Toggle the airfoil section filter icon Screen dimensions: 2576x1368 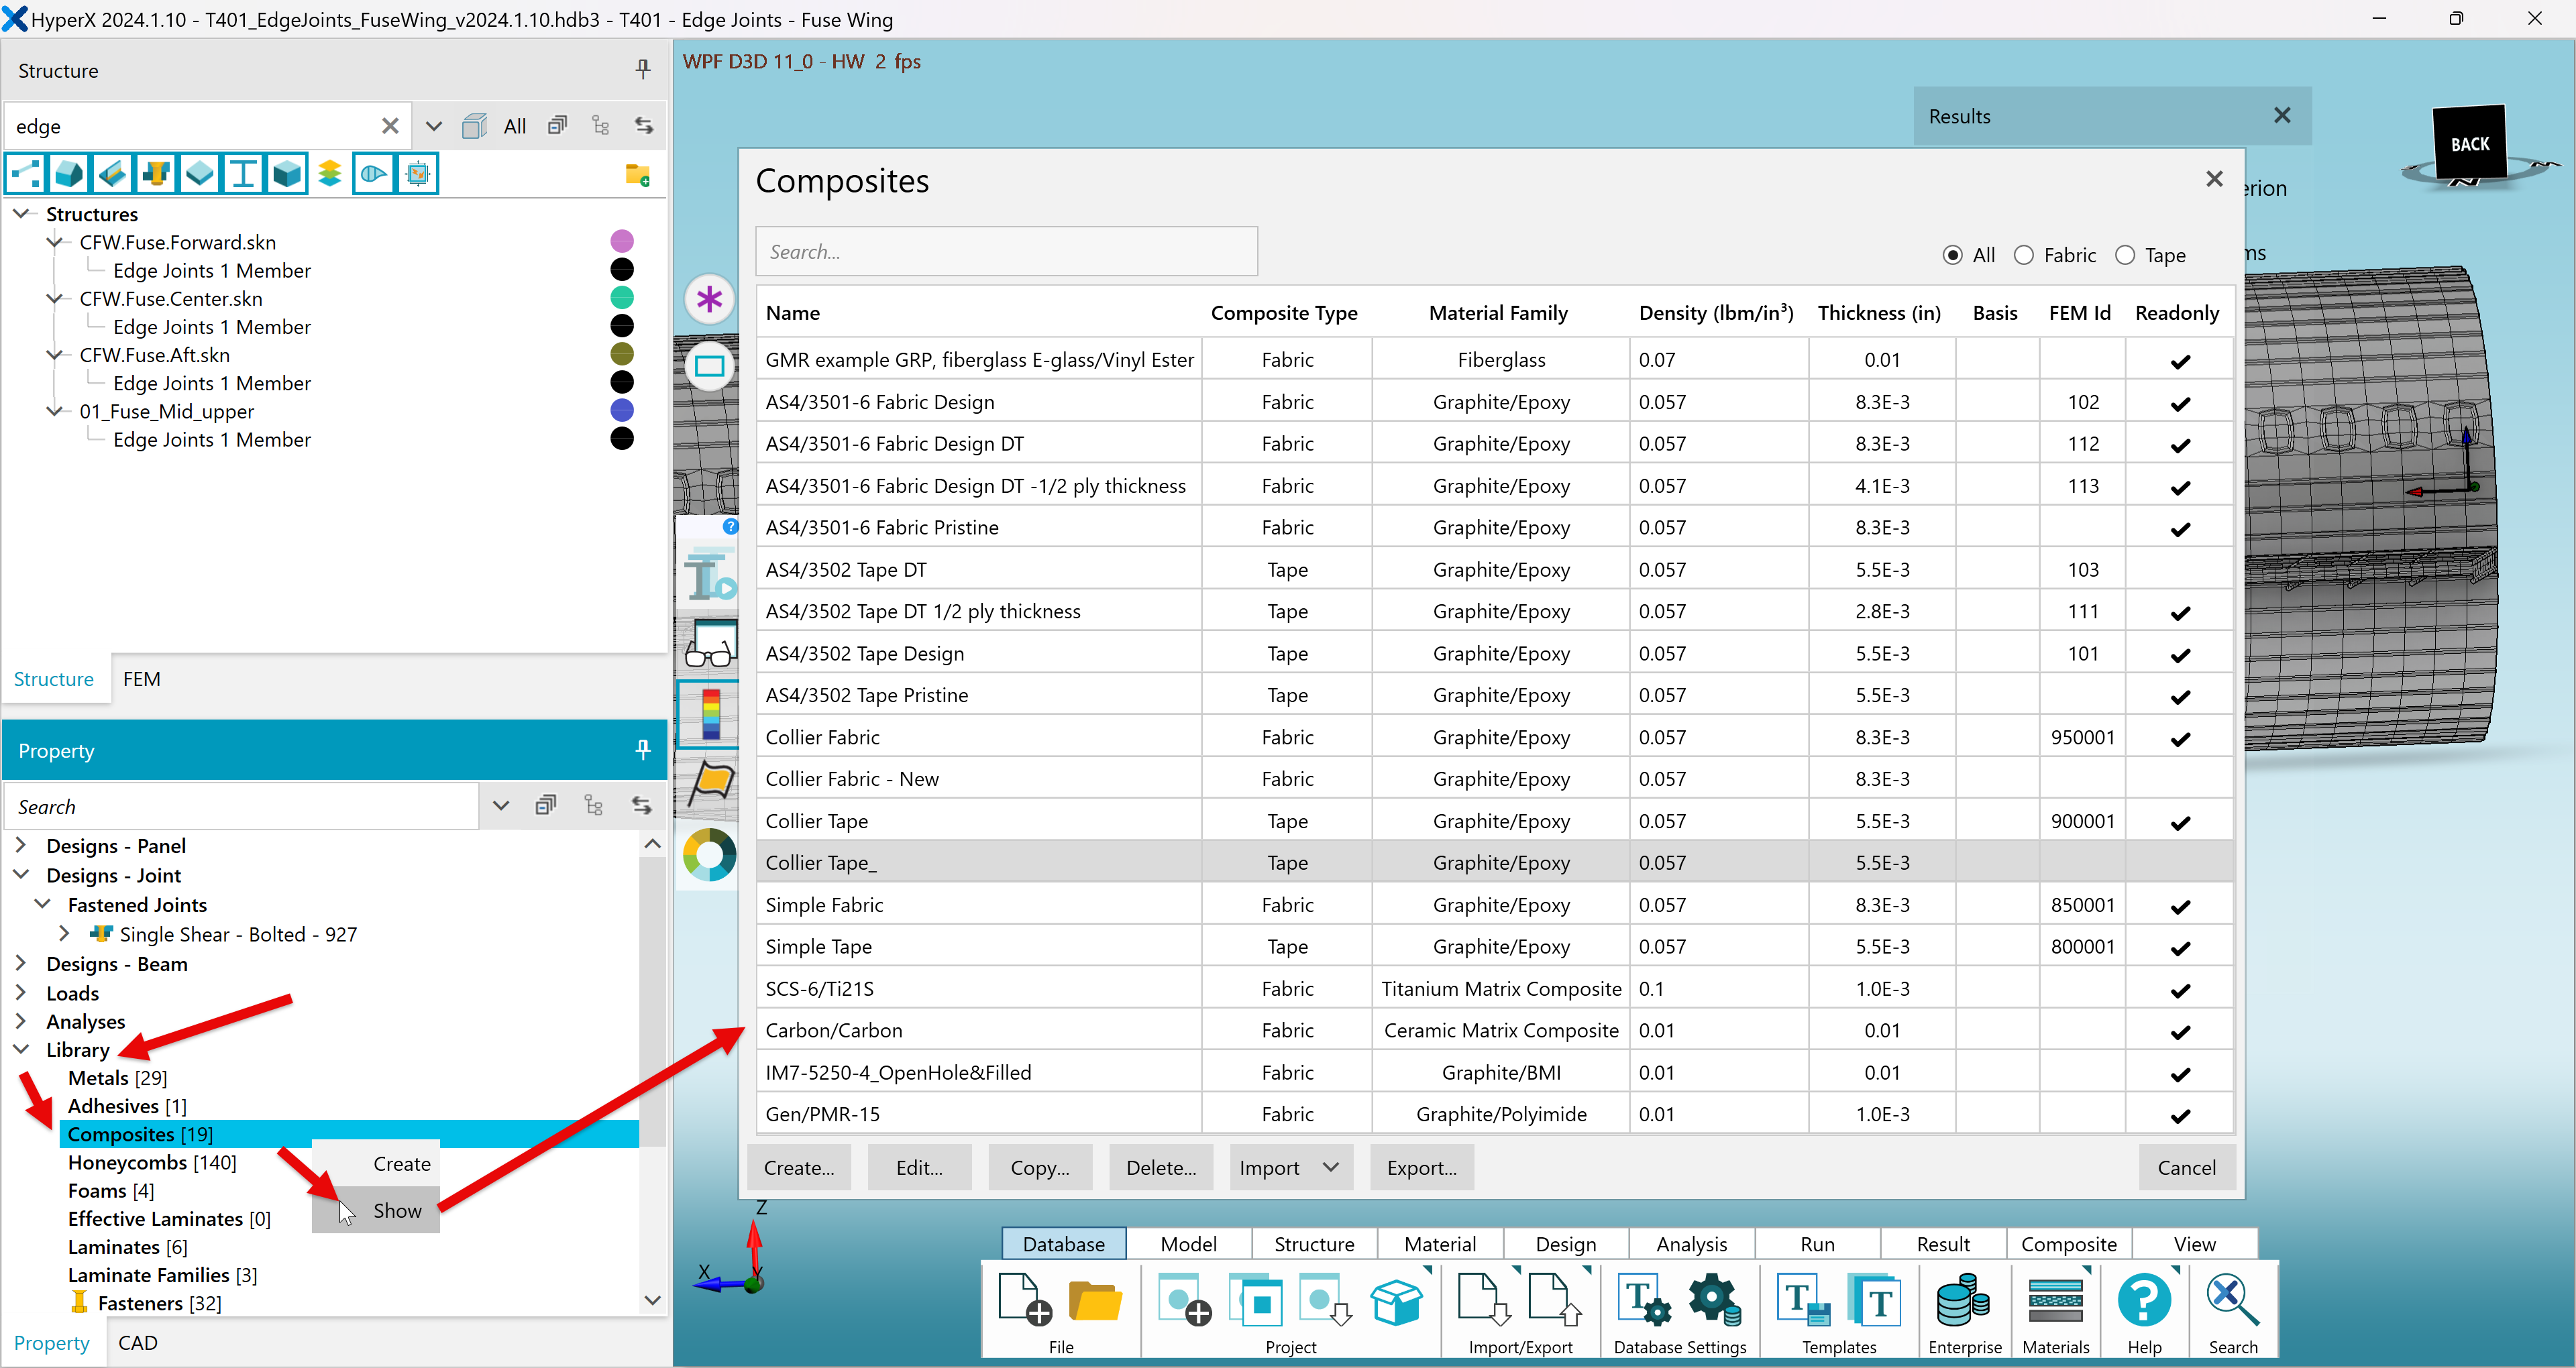[x=374, y=173]
